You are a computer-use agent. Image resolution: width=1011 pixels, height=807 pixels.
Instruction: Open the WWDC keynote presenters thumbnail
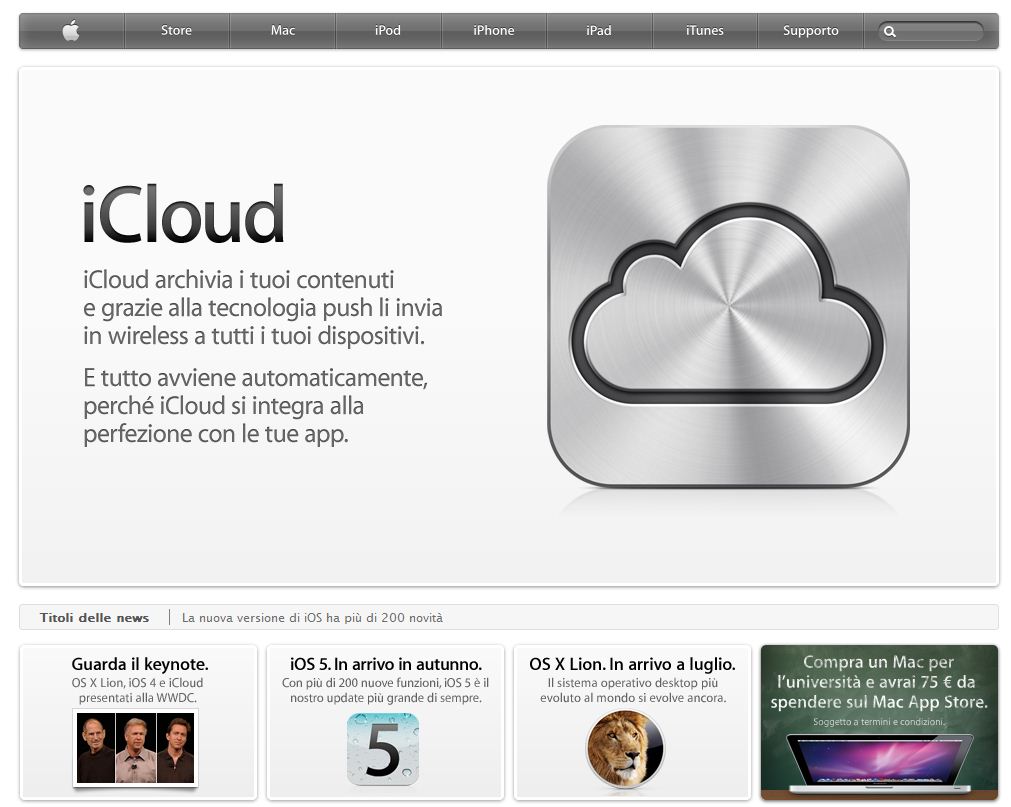(x=136, y=748)
